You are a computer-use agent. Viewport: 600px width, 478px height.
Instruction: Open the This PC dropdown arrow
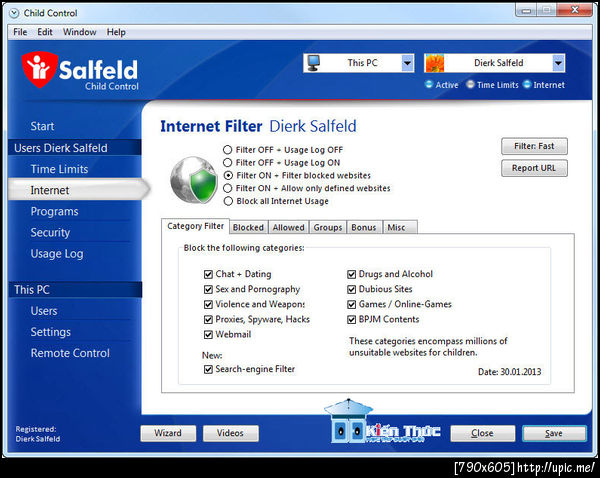(408, 63)
